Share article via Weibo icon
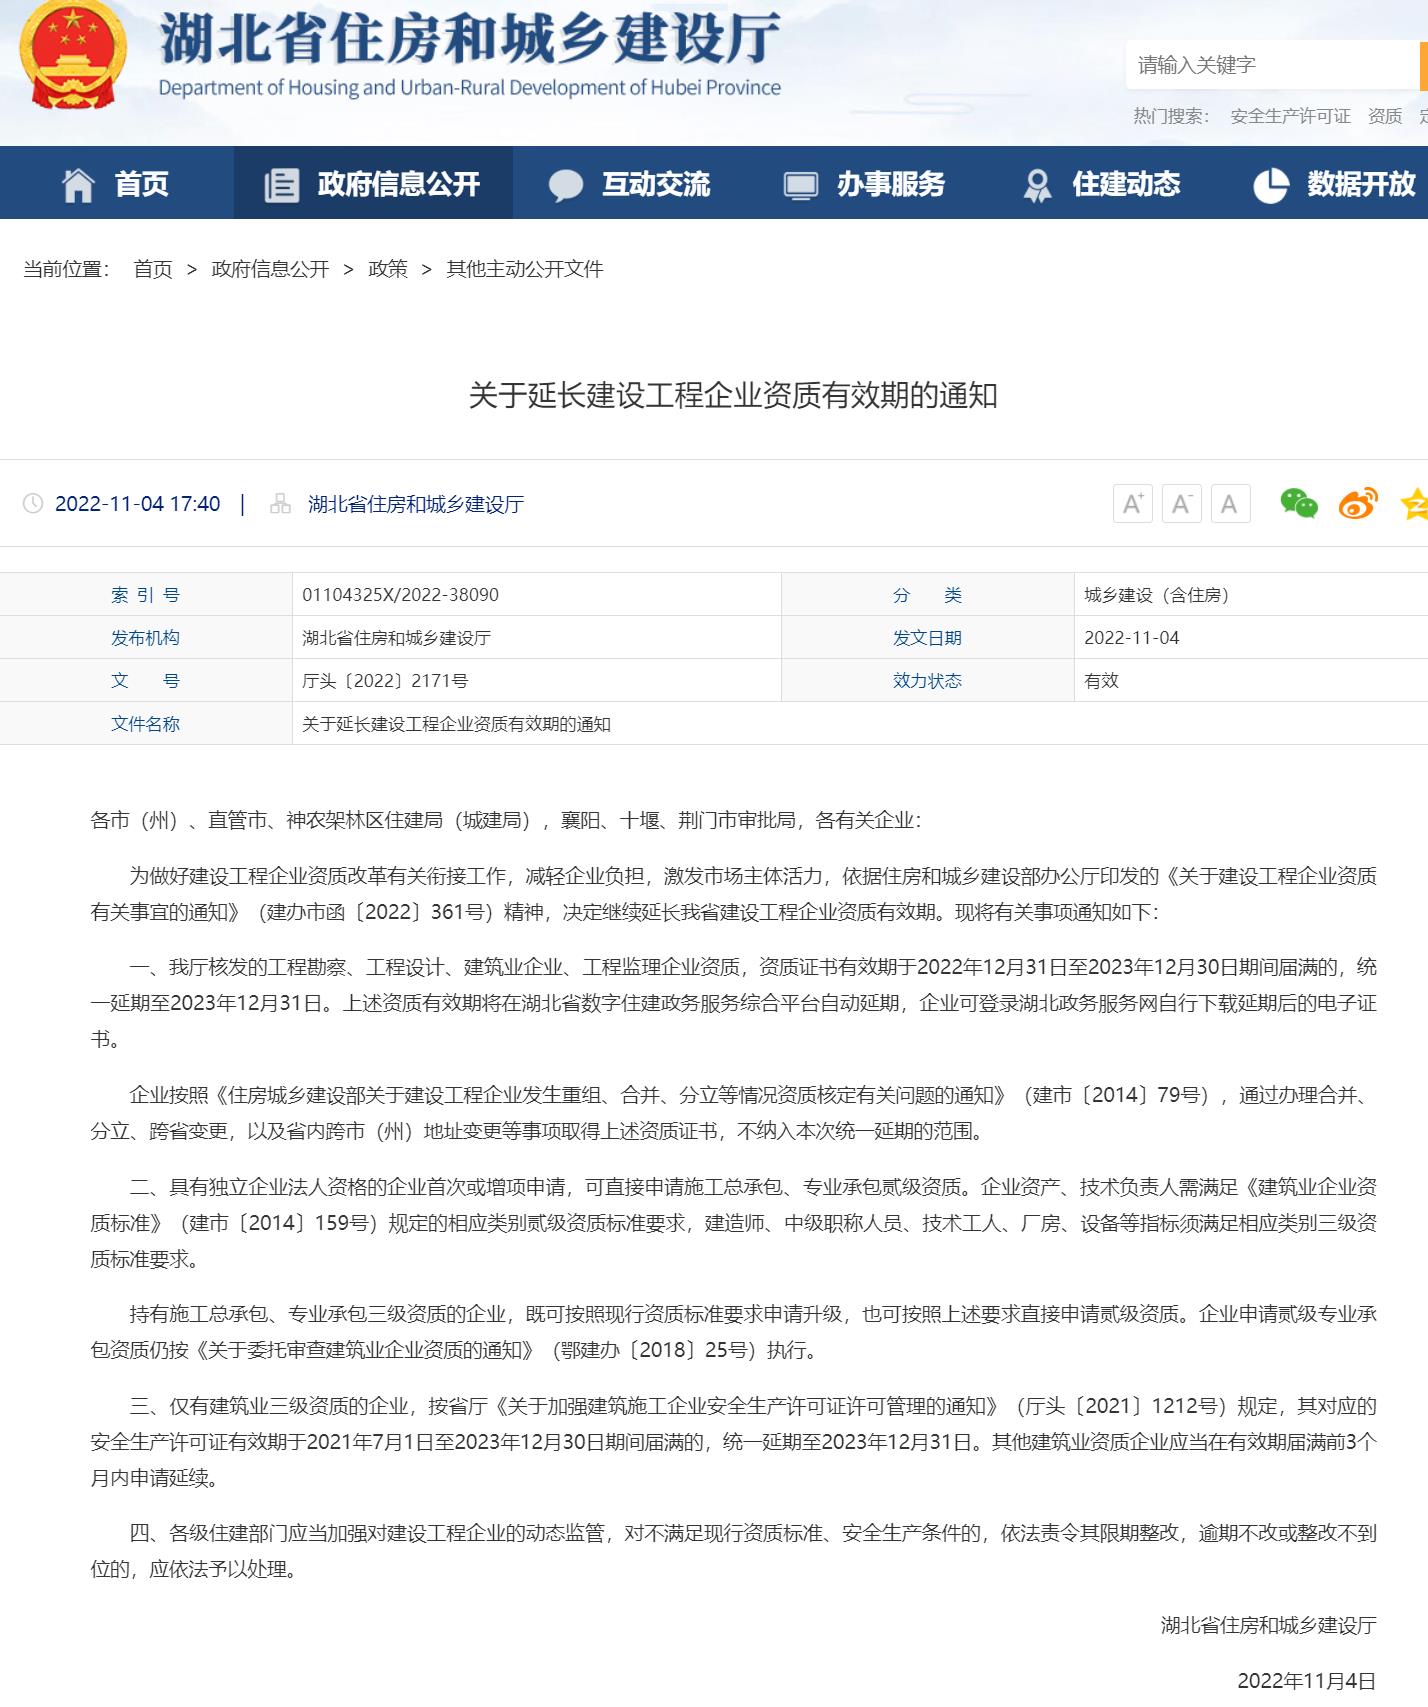This screenshot has height=1707, width=1428. tap(1357, 503)
